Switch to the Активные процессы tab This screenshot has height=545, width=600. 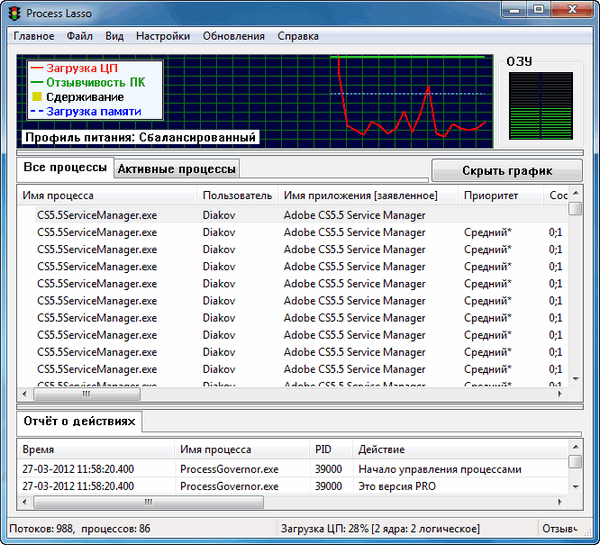177,169
